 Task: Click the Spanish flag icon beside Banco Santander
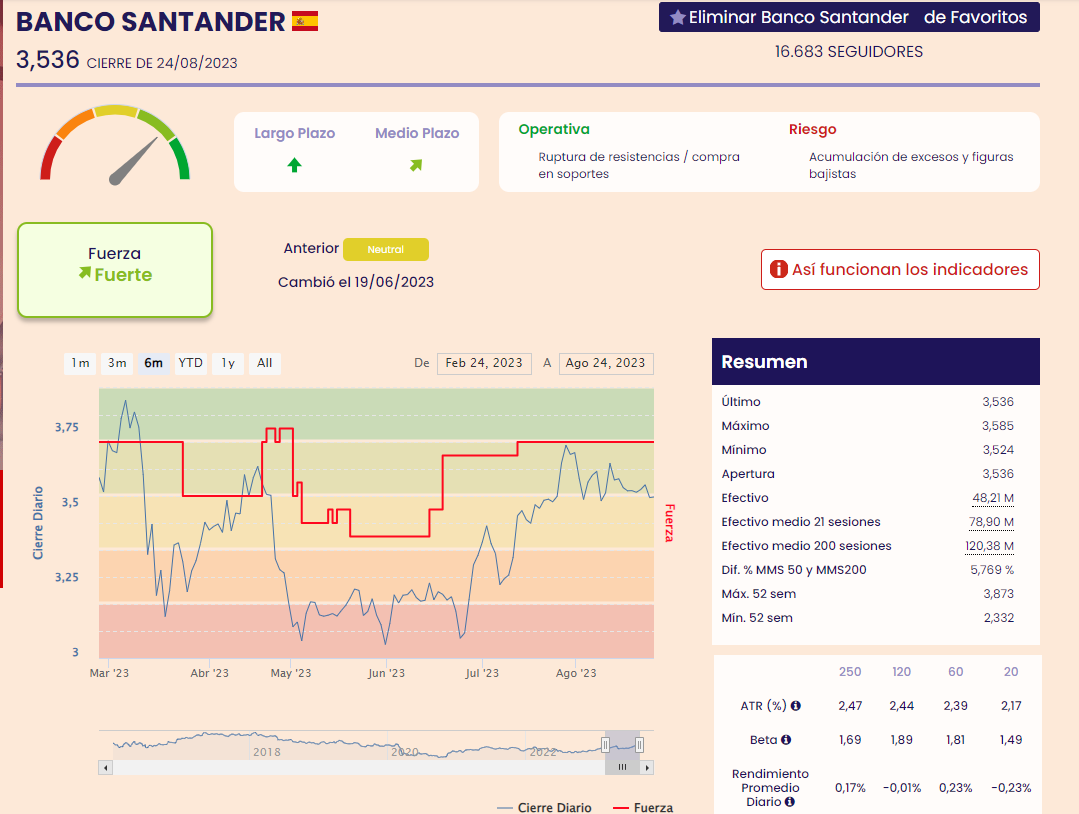tap(305, 21)
